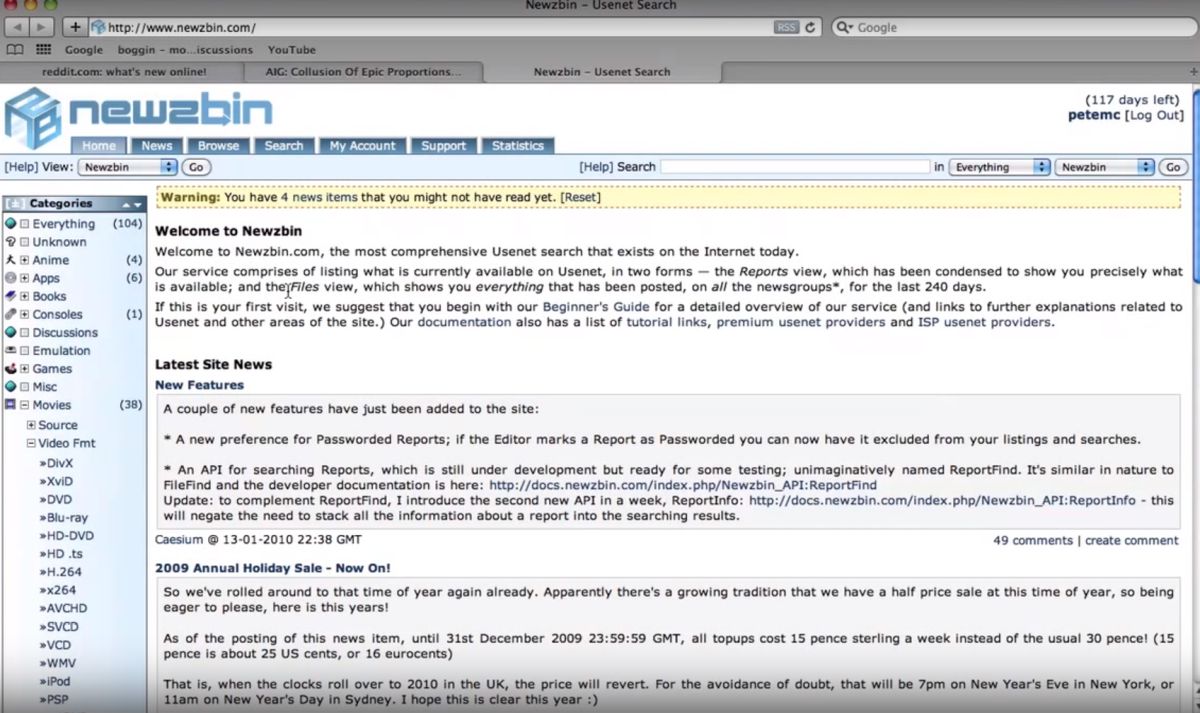Click the Newzbin favicon in the address bar
The height and width of the screenshot is (713, 1200).
click(98, 27)
